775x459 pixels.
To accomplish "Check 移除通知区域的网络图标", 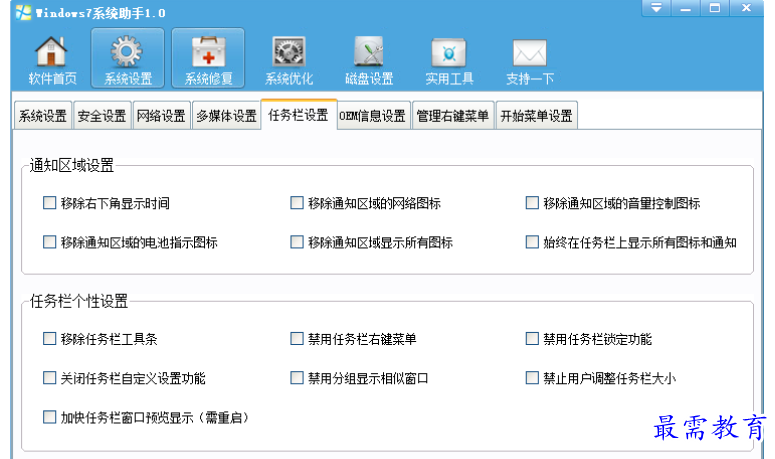I will (x=297, y=203).
